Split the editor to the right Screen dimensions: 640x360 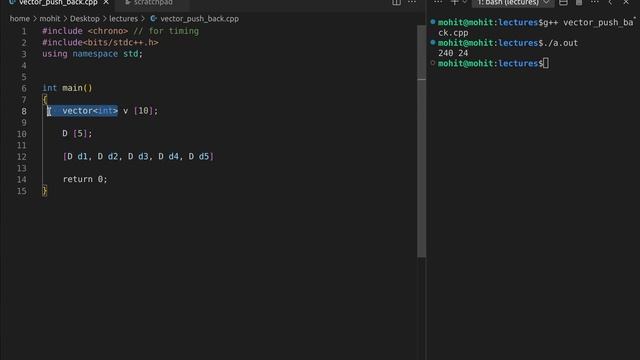pos(396,2)
